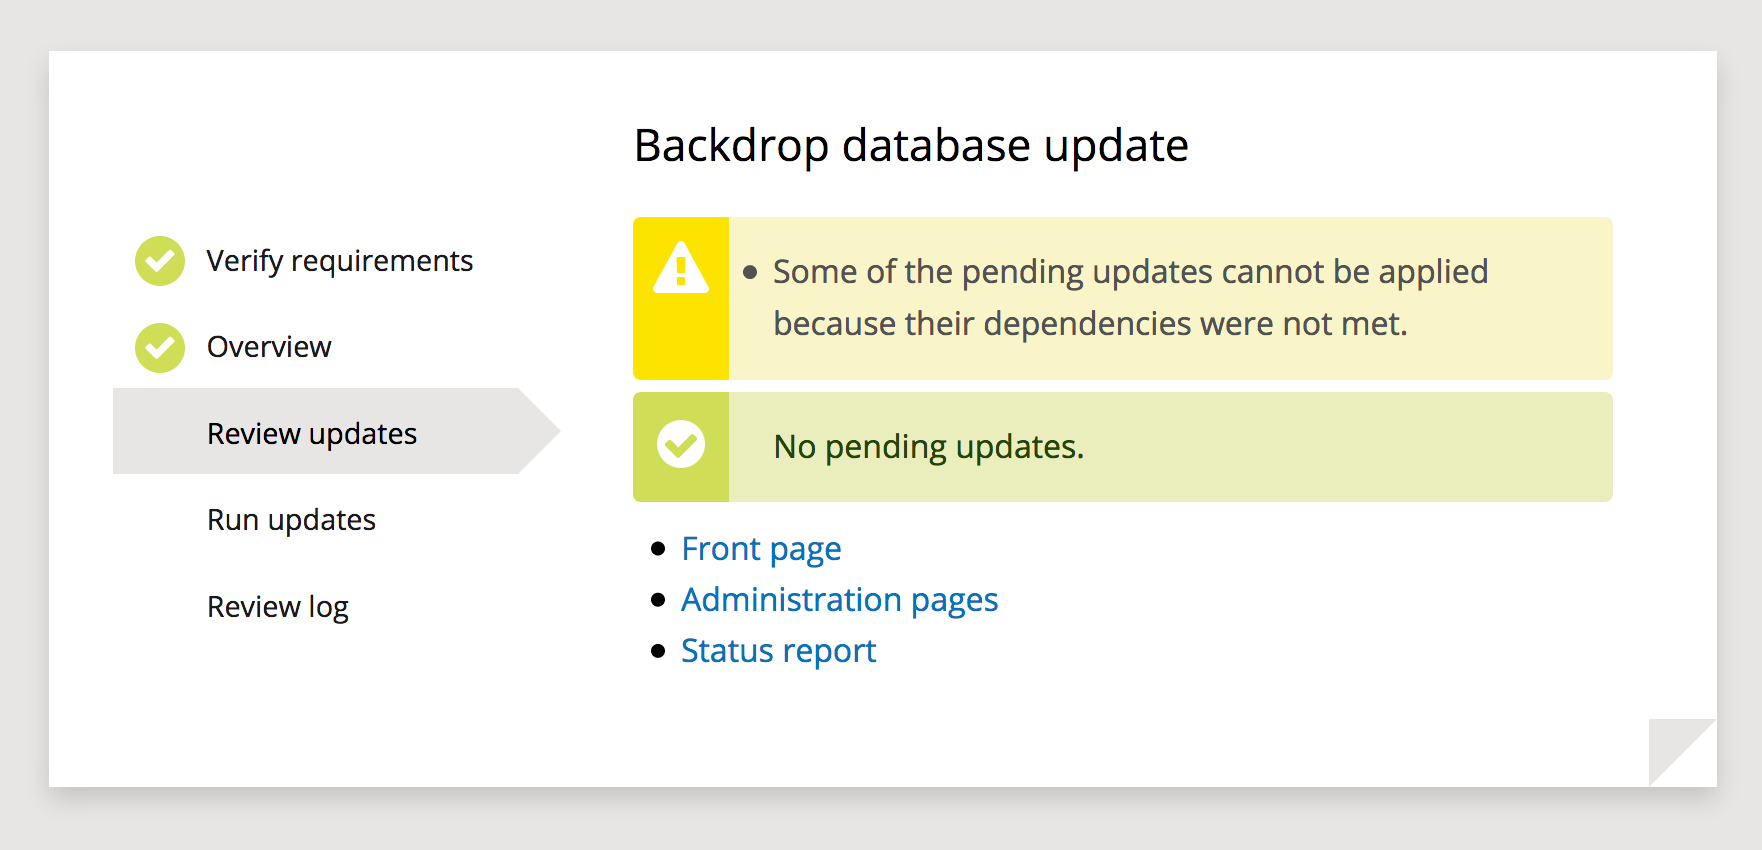
Task: Click the bullet before the warning message text
Action: [751, 272]
